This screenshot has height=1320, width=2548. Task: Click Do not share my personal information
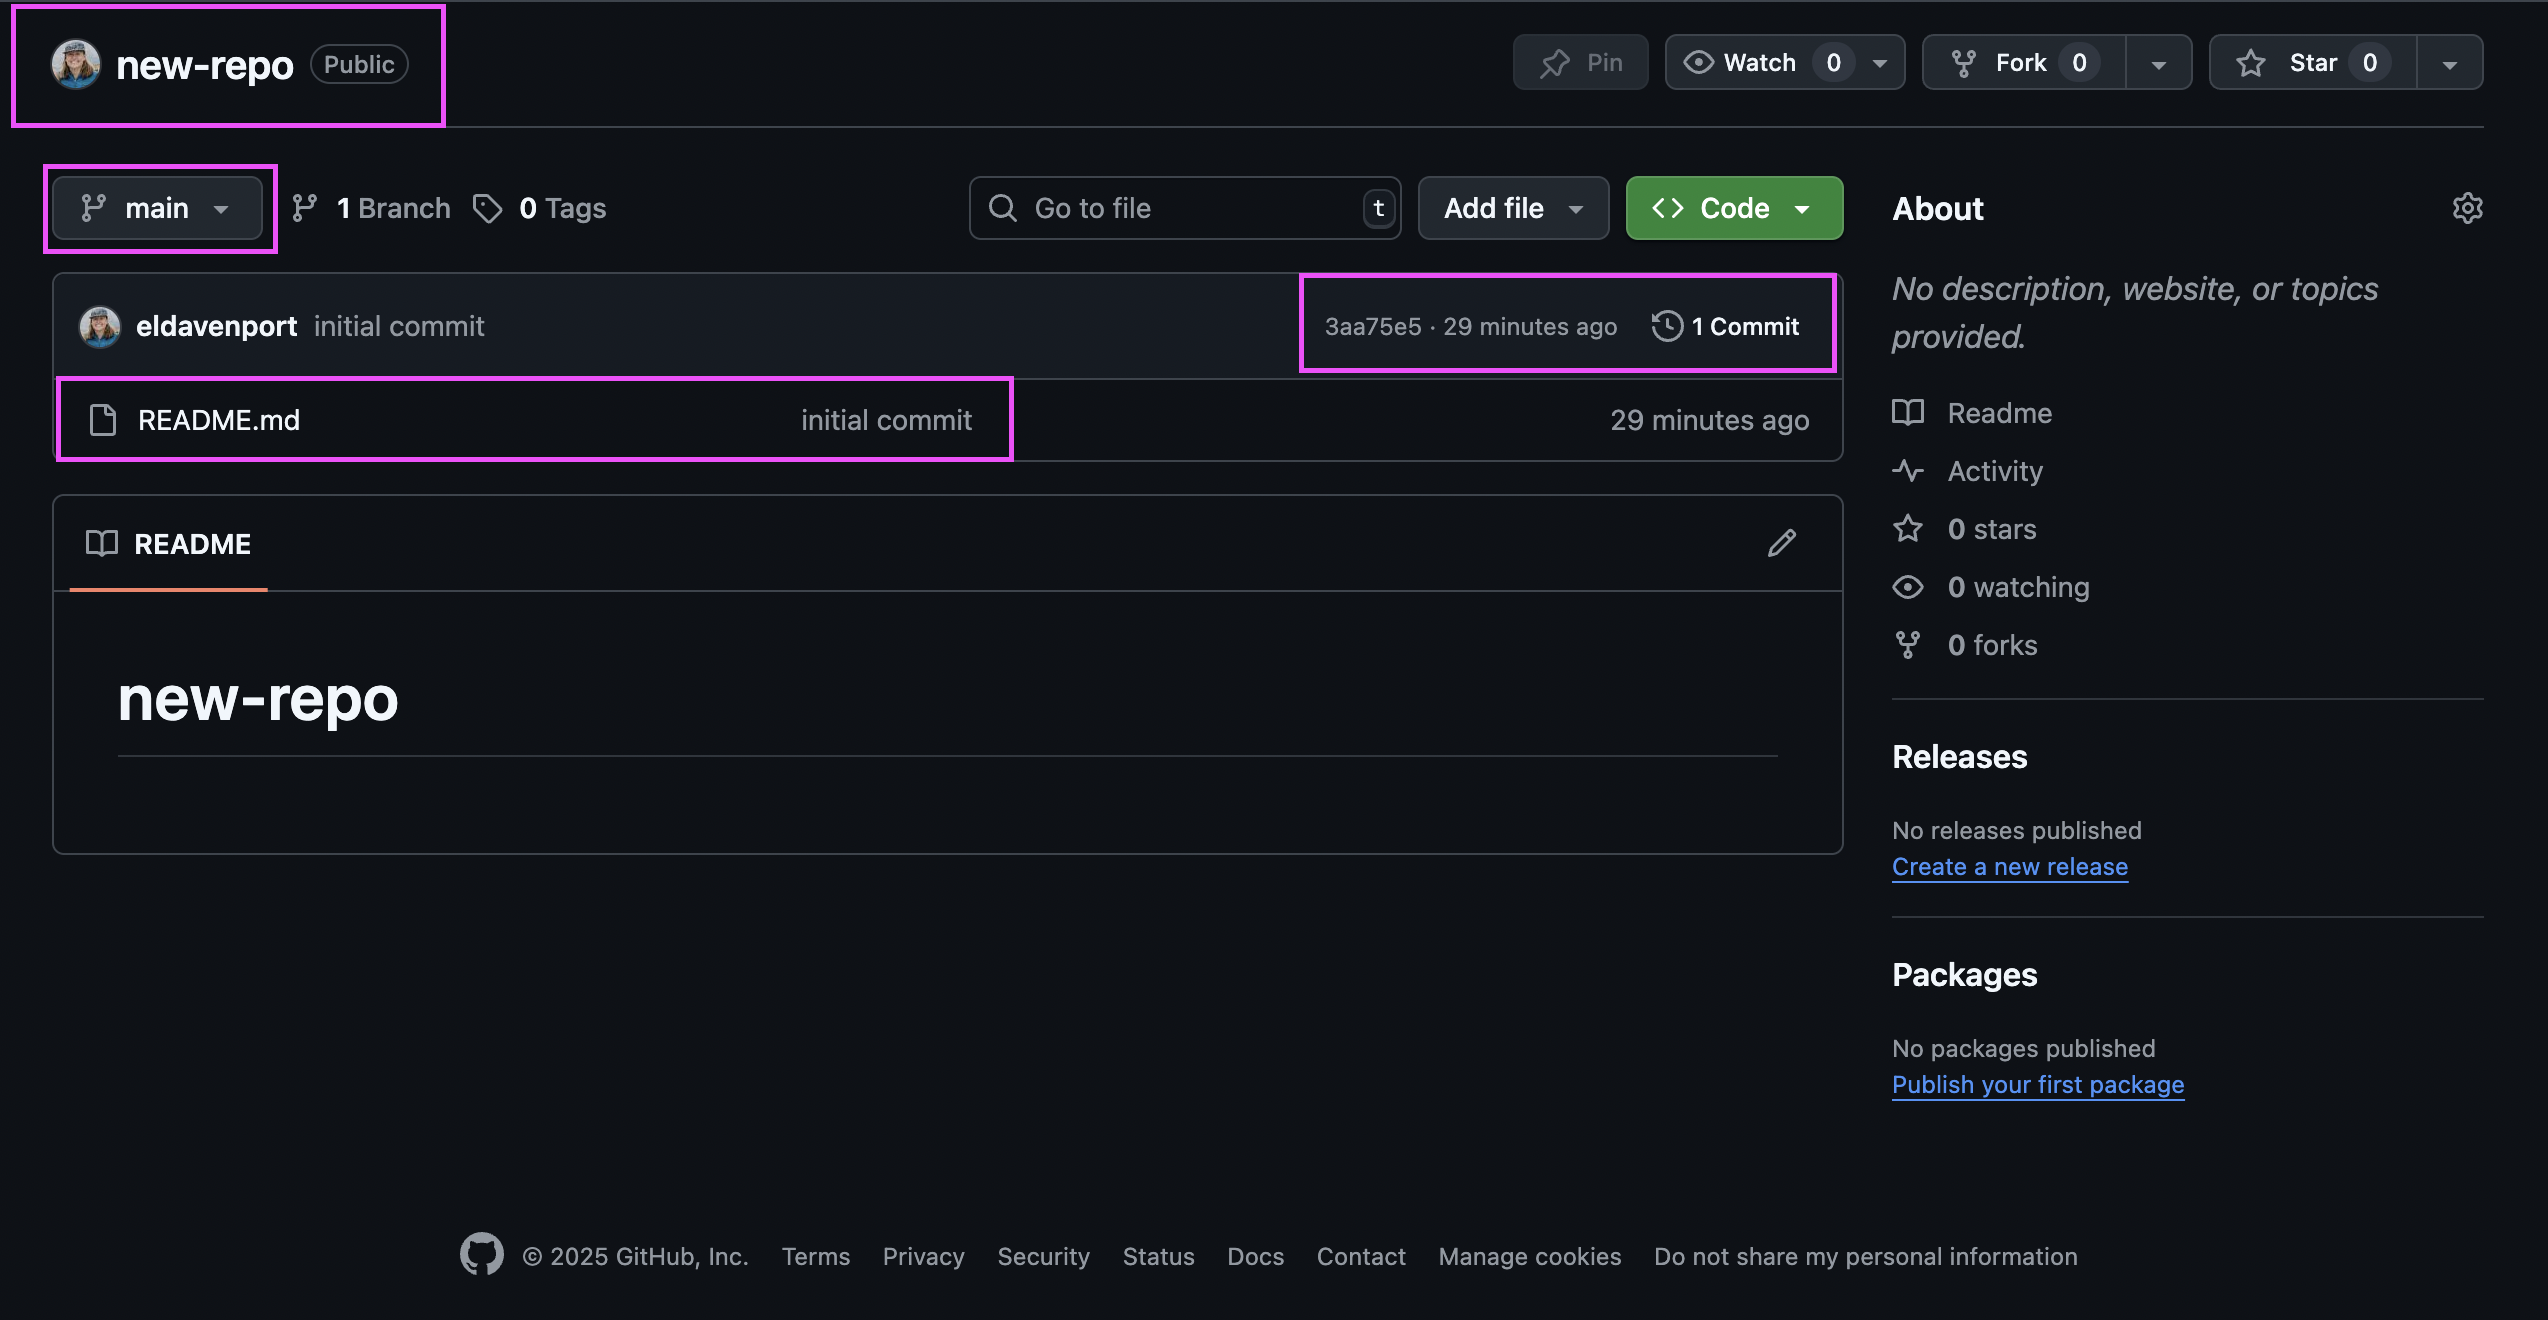coord(1866,1257)
